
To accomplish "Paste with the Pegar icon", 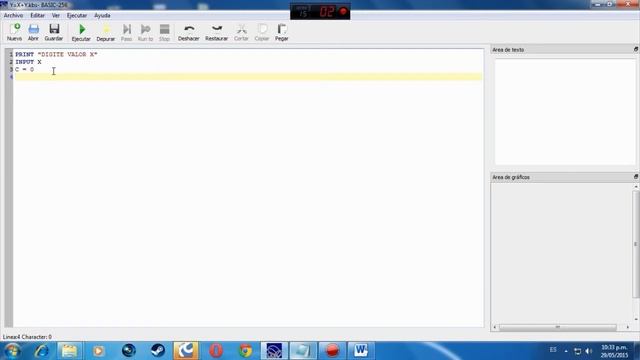I will pos(282,32).
